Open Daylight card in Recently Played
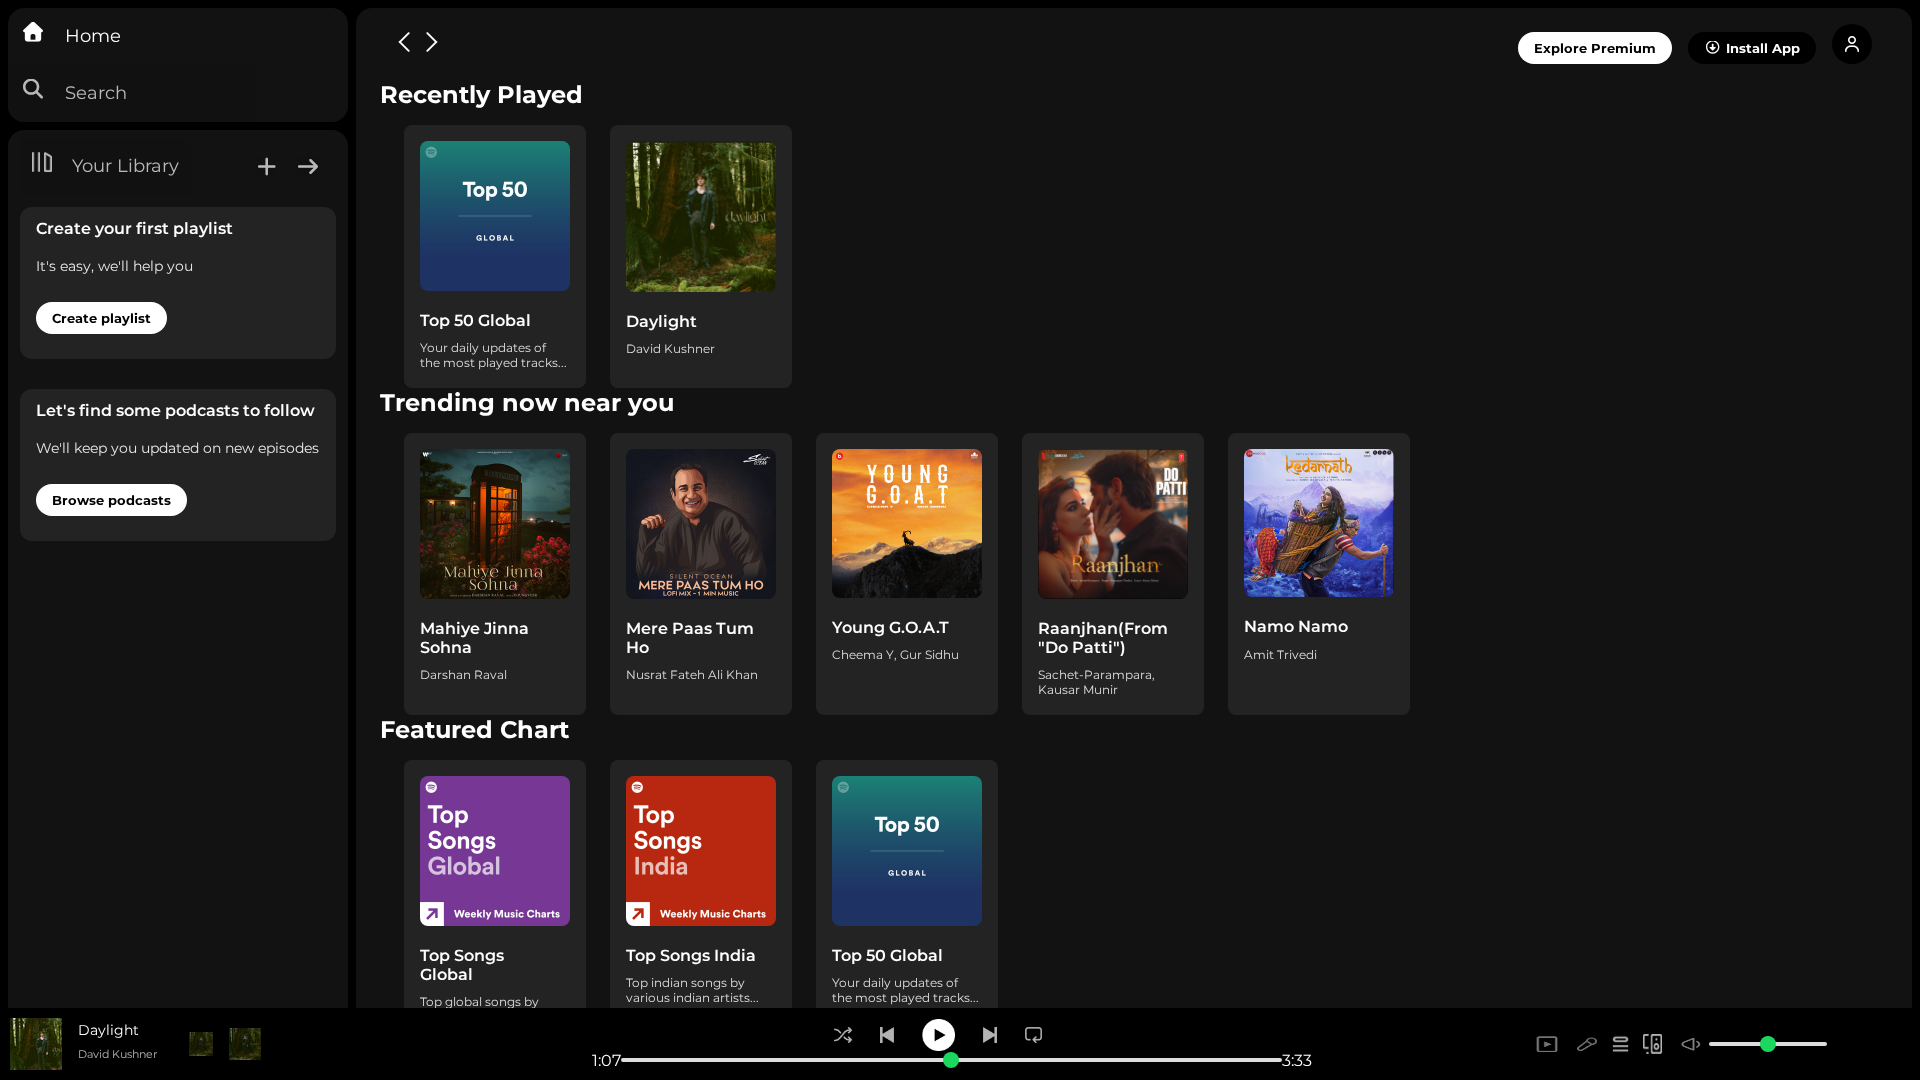 (x=701, y=256)
